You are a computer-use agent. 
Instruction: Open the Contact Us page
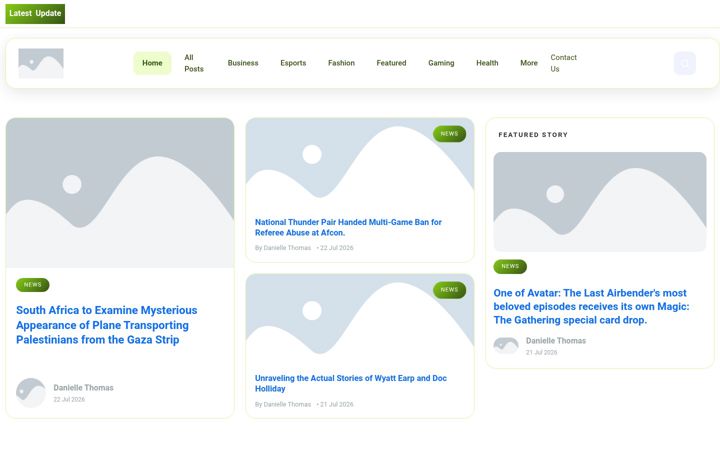click(x=563, y=63)
